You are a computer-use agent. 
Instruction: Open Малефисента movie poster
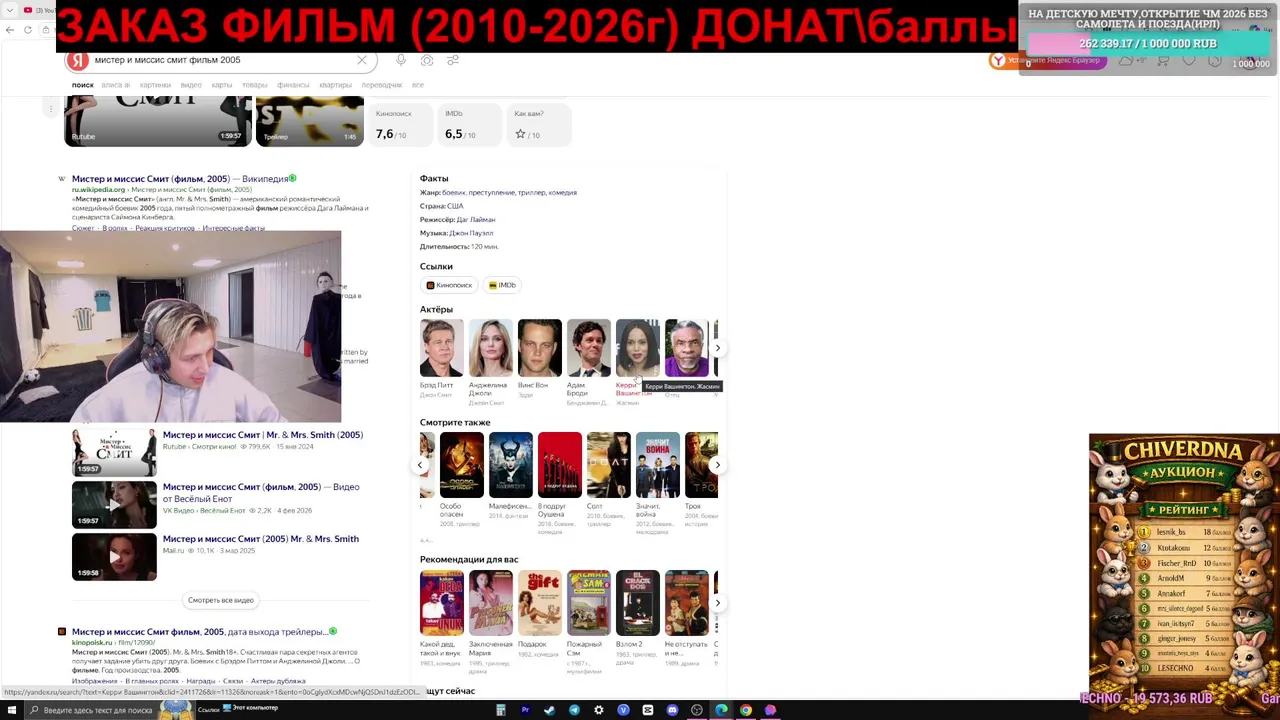pos(510,465)
